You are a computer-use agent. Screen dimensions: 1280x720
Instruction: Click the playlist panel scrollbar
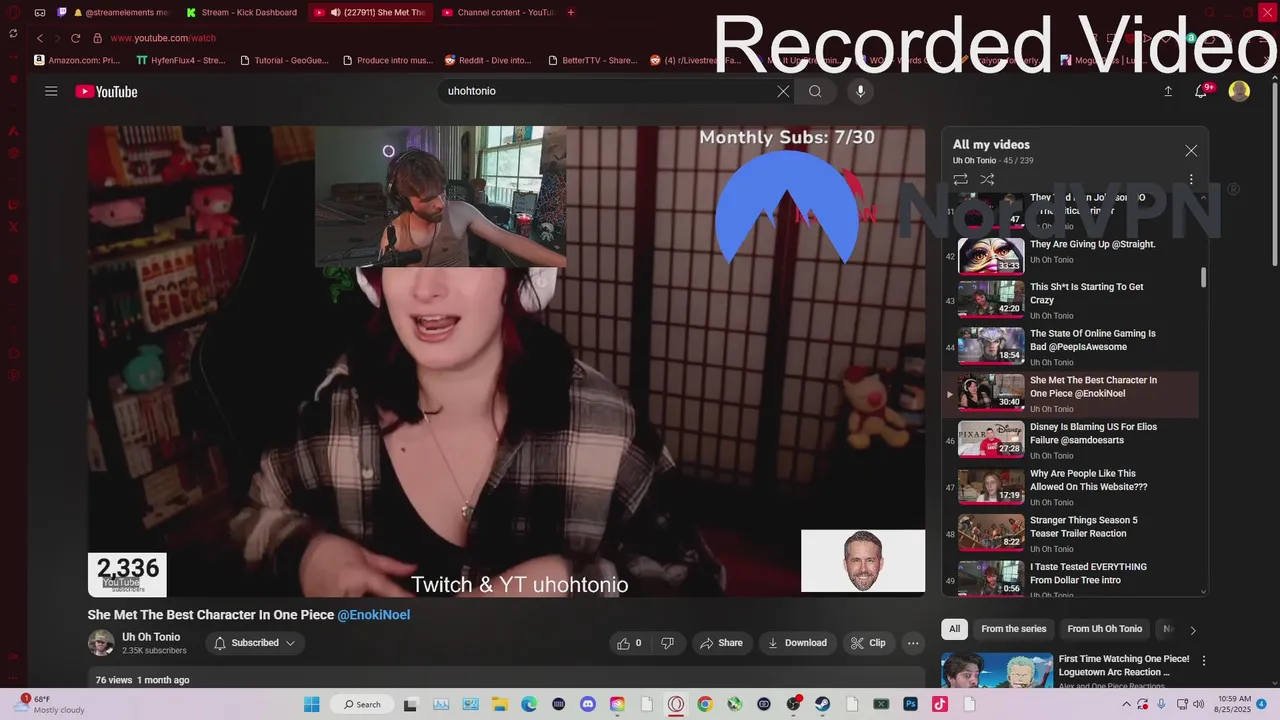coord(1203,277)
